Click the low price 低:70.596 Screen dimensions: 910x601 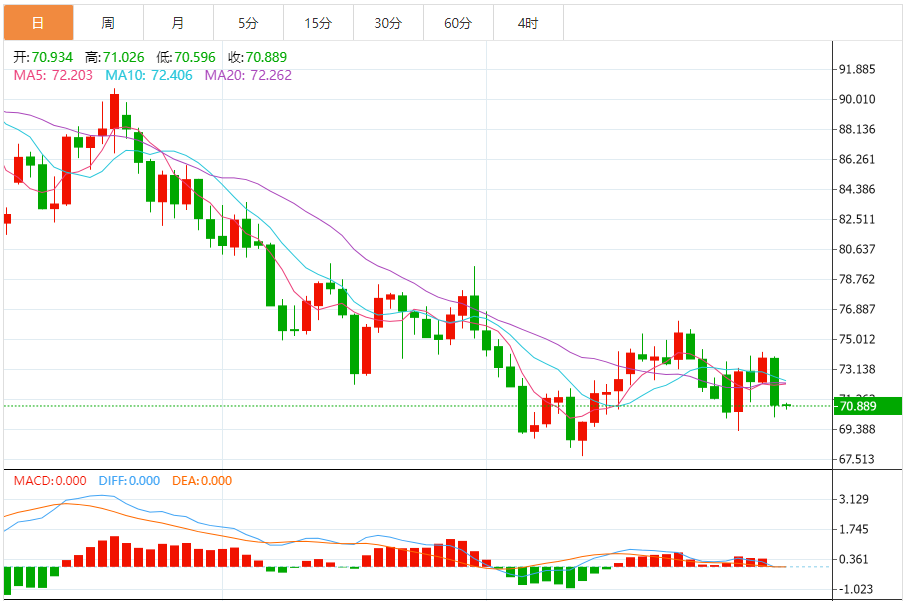[186, 57]
